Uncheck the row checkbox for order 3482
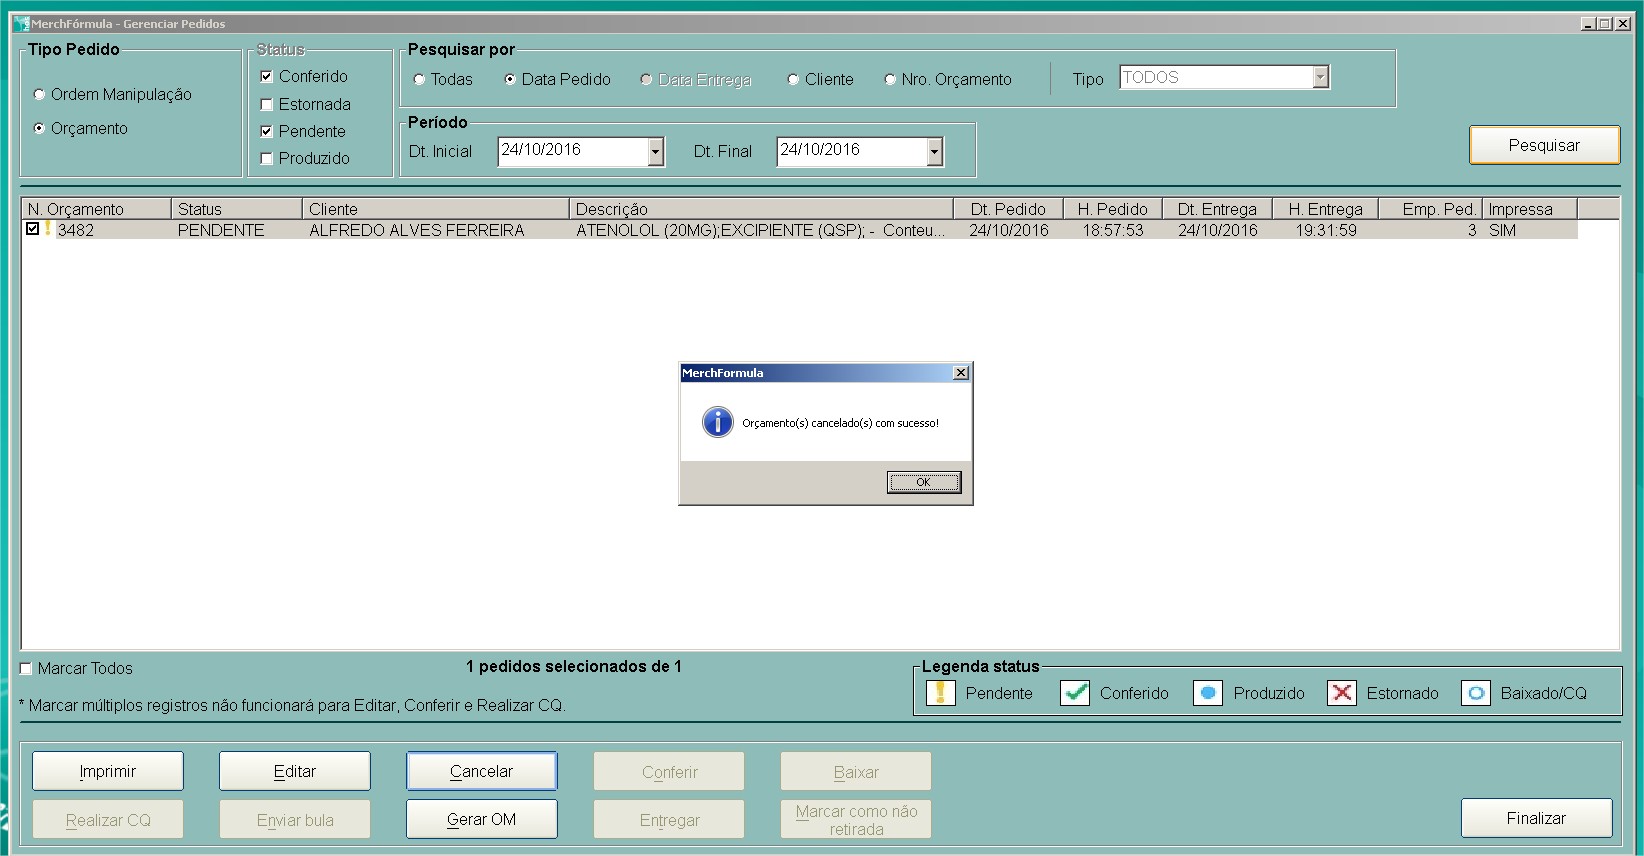The height and width of the screenshot is (856, 1644). [33, 229]
